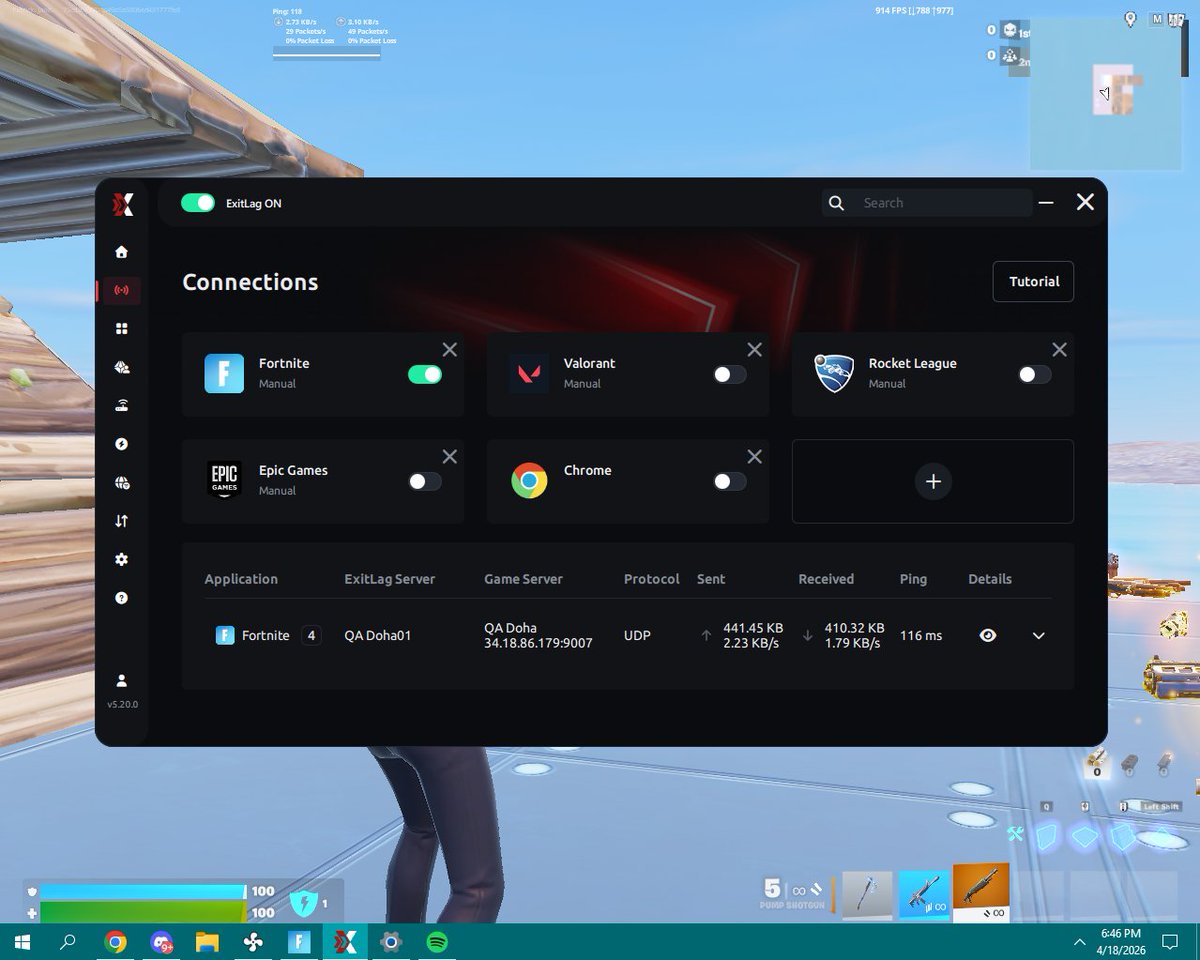Open the user account icon
This screenshot has width=1200, height=960.
click(x=122, y=680)
